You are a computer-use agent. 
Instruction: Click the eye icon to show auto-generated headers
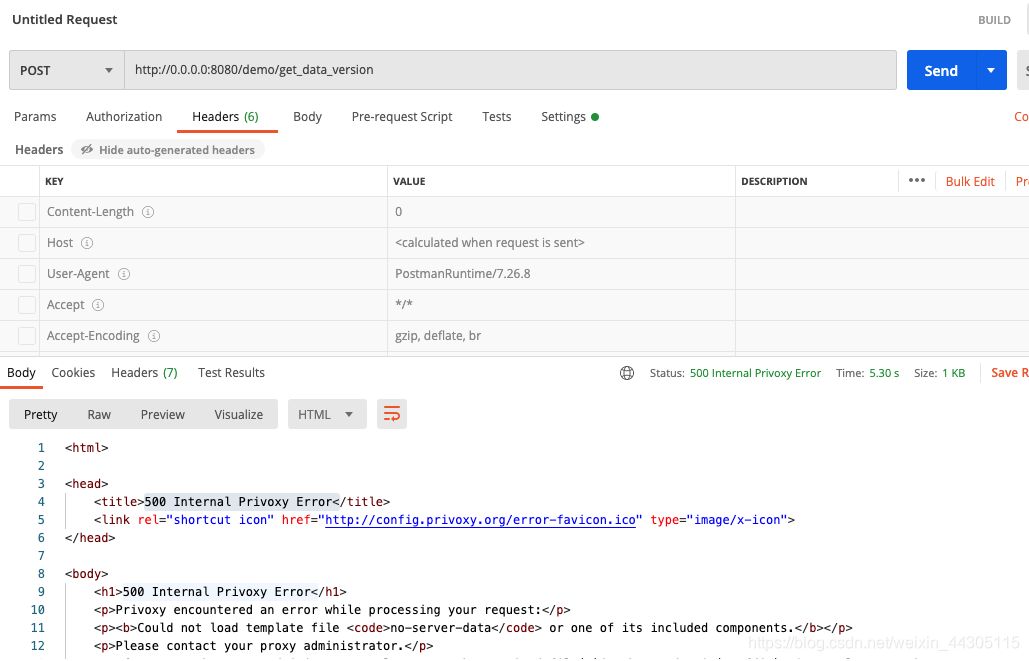pyautogui.click(x=87, y=149)
